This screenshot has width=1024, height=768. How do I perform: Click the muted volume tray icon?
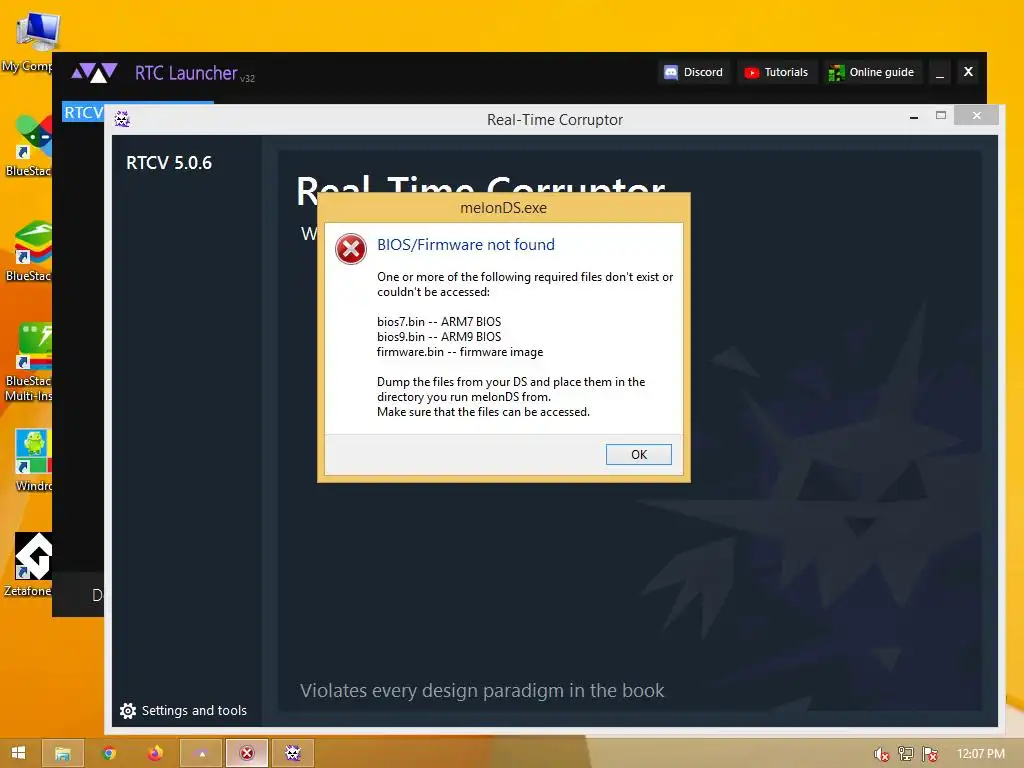(881, 754)
